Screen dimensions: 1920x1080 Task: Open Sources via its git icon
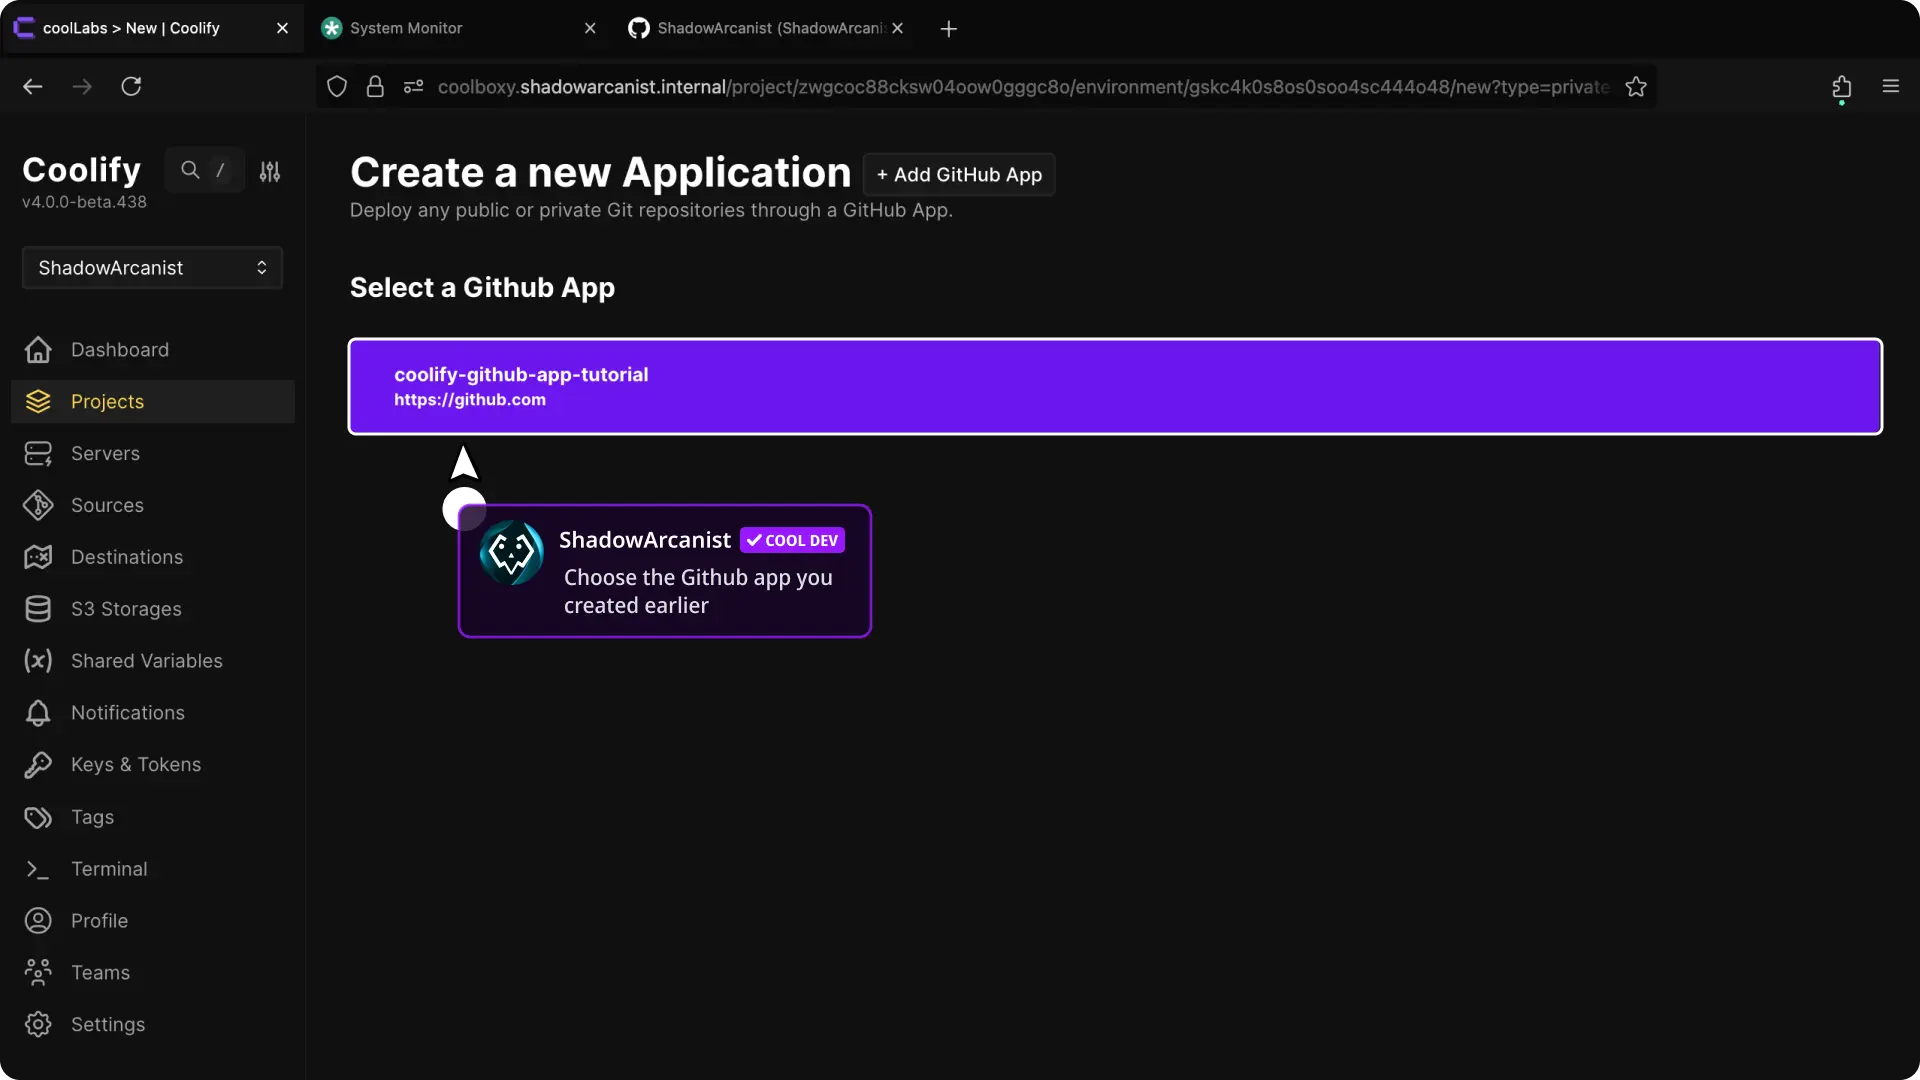pos(38,506)
